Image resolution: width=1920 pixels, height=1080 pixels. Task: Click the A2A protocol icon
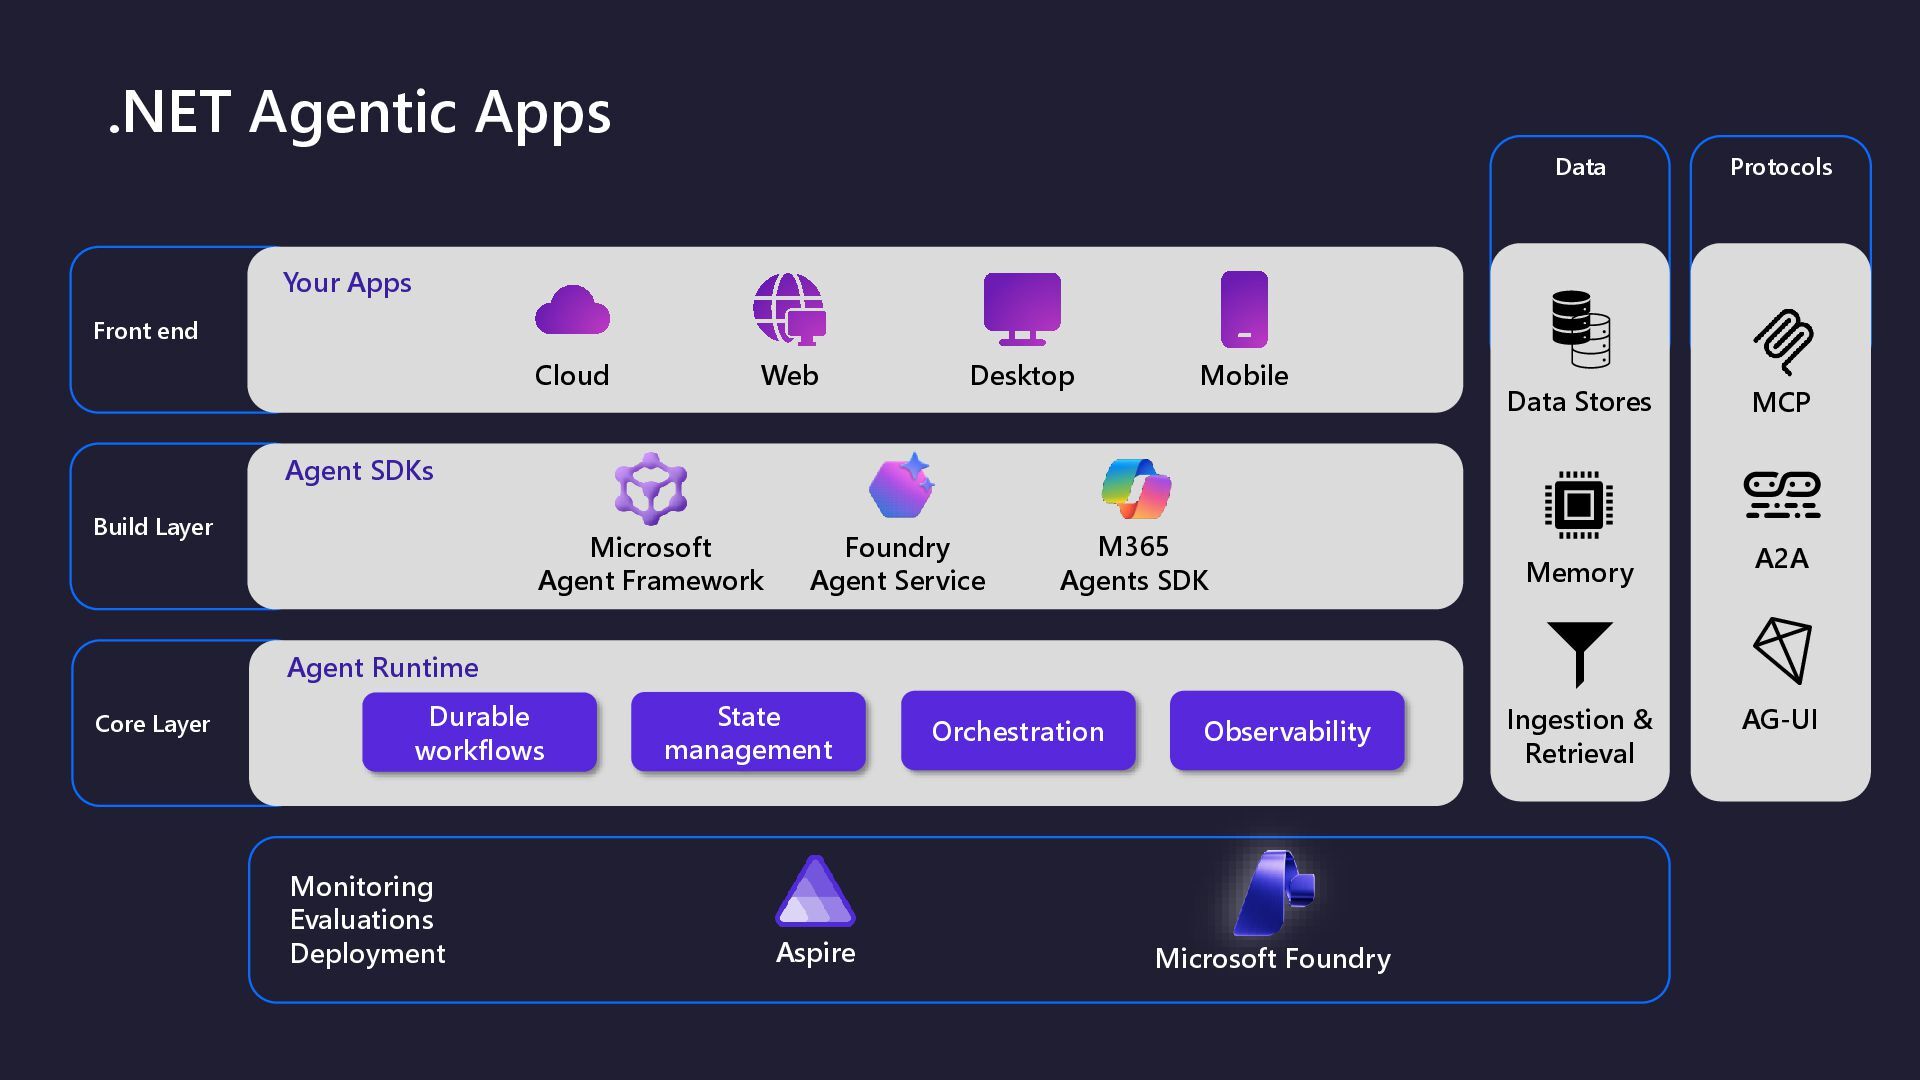(x=1782, y=495)
